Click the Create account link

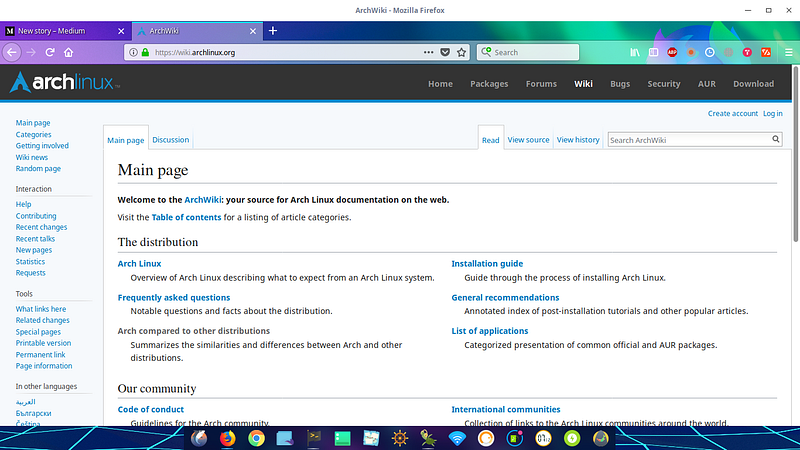coord(733,113)
